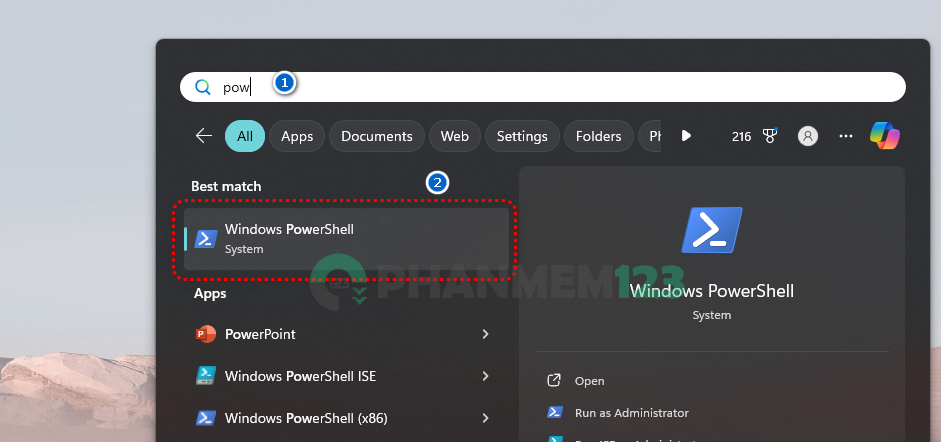Image resolution: width=941 pixels, height=442 pixels.
Task: Launch the Copilot icon
Action: click(885, 136)
